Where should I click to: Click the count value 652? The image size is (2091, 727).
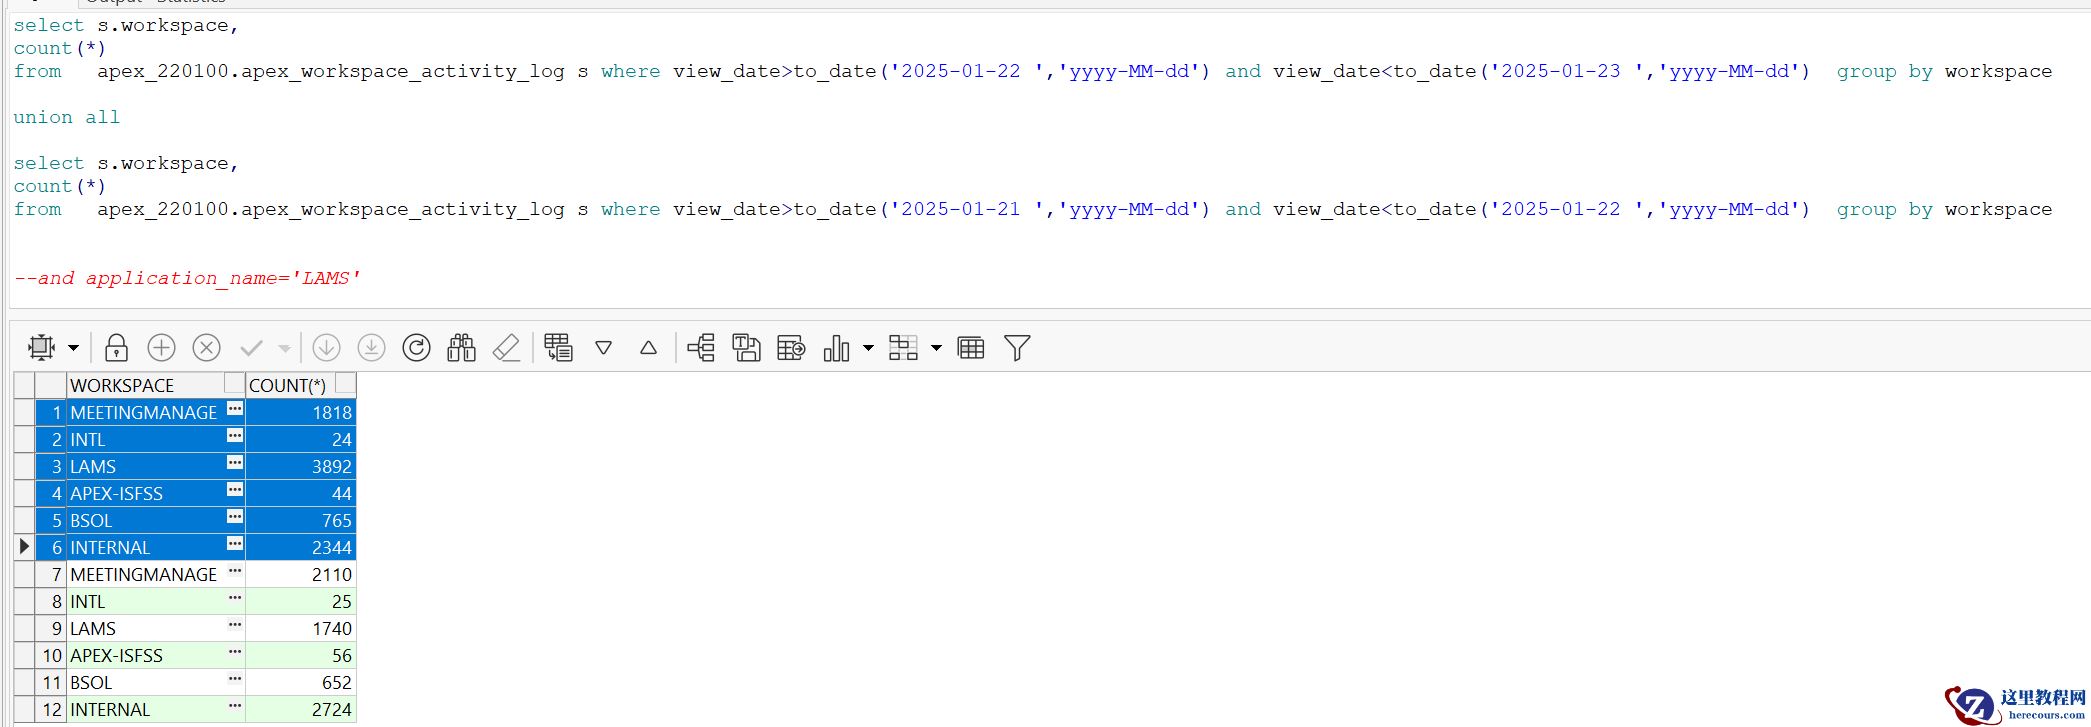pos(337,682)
